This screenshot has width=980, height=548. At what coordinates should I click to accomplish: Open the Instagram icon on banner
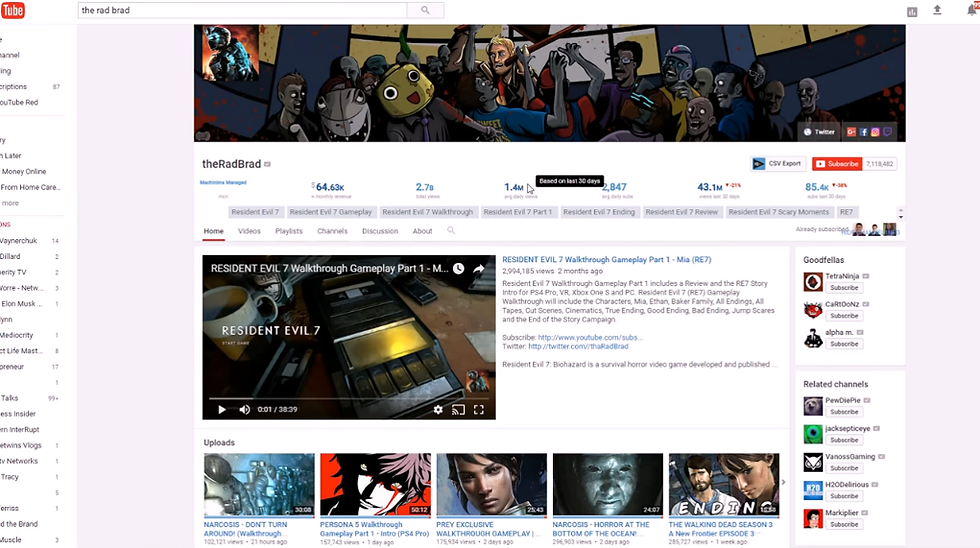[x=875, y=132]
